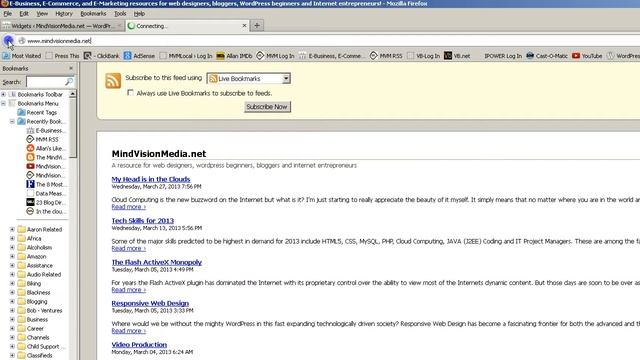This screenshot has height=360, width=640.
Task: Open the File menu
Action: pyautogui.click(x=7, y=13)
